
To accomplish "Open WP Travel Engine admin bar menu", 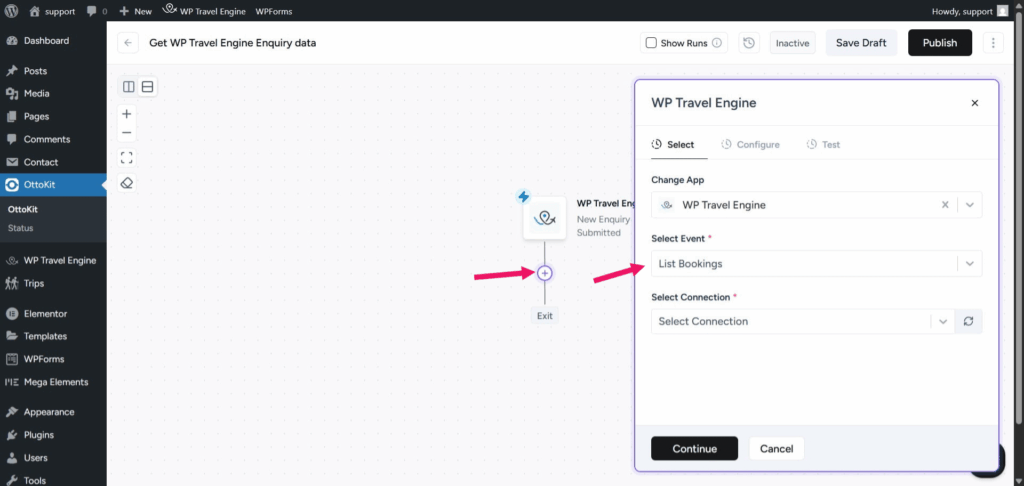I will [x=204, y=11].
